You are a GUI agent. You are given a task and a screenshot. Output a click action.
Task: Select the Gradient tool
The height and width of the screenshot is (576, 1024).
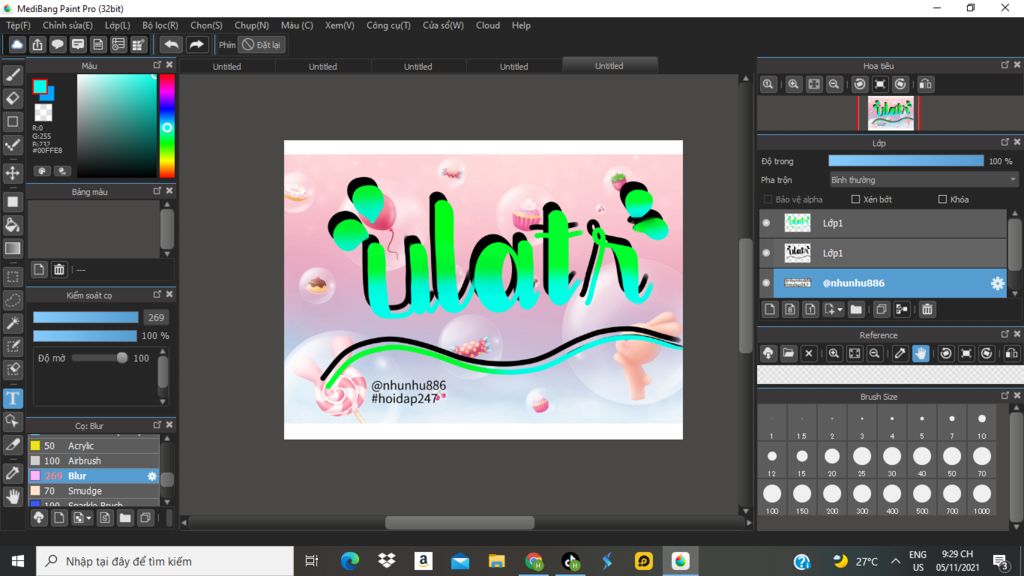pyautogui.click(x=12, y=248)
